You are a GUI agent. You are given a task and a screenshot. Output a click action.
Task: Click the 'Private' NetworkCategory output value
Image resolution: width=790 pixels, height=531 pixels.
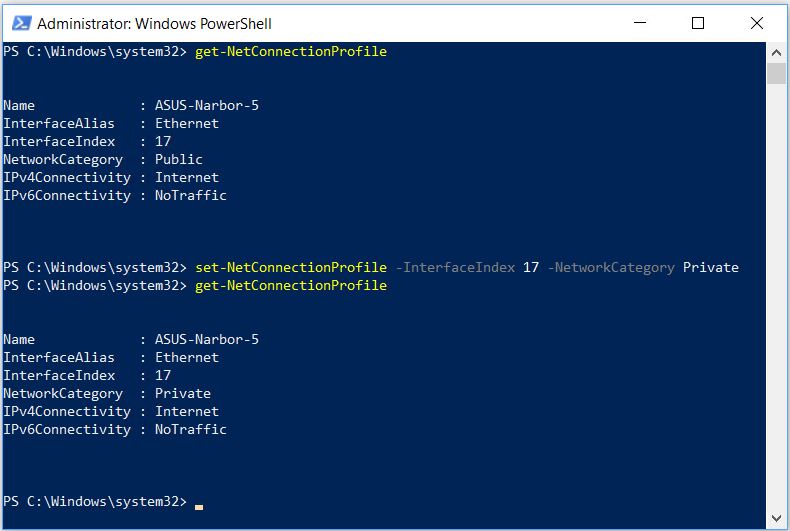click(182, 393)
